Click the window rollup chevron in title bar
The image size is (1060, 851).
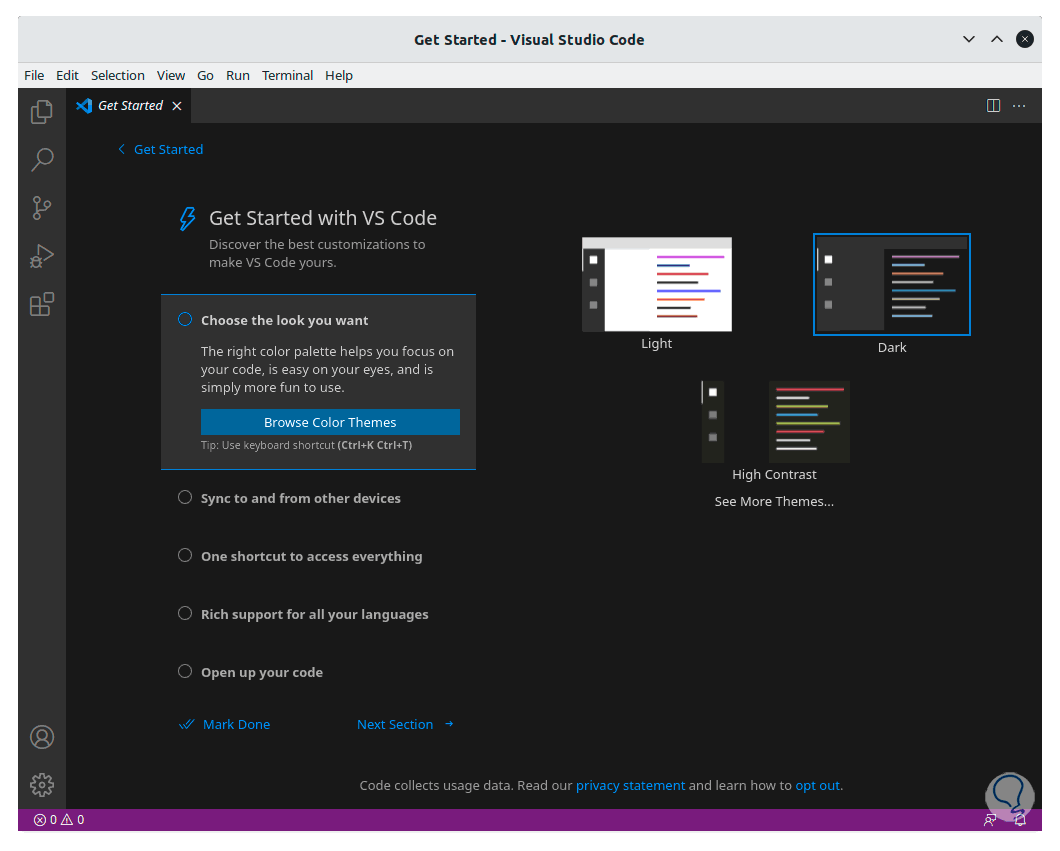pyautogui.click(x=969, y=39)
